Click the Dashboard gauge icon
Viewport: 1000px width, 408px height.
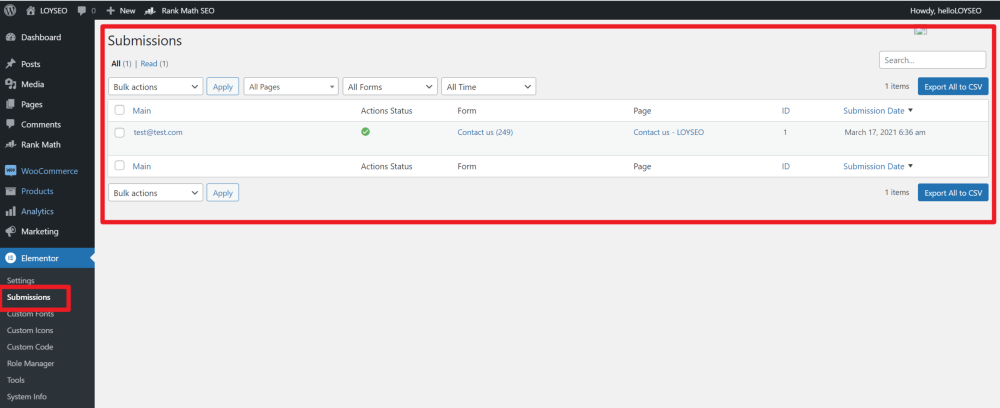point(10,38)
